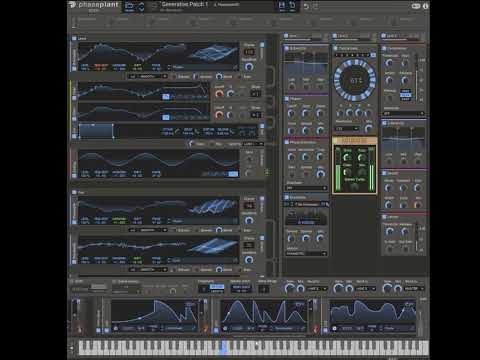Disable the 3-Band EQ in Lane 3
Screen dimensions: 480x360
click(384, 123)
